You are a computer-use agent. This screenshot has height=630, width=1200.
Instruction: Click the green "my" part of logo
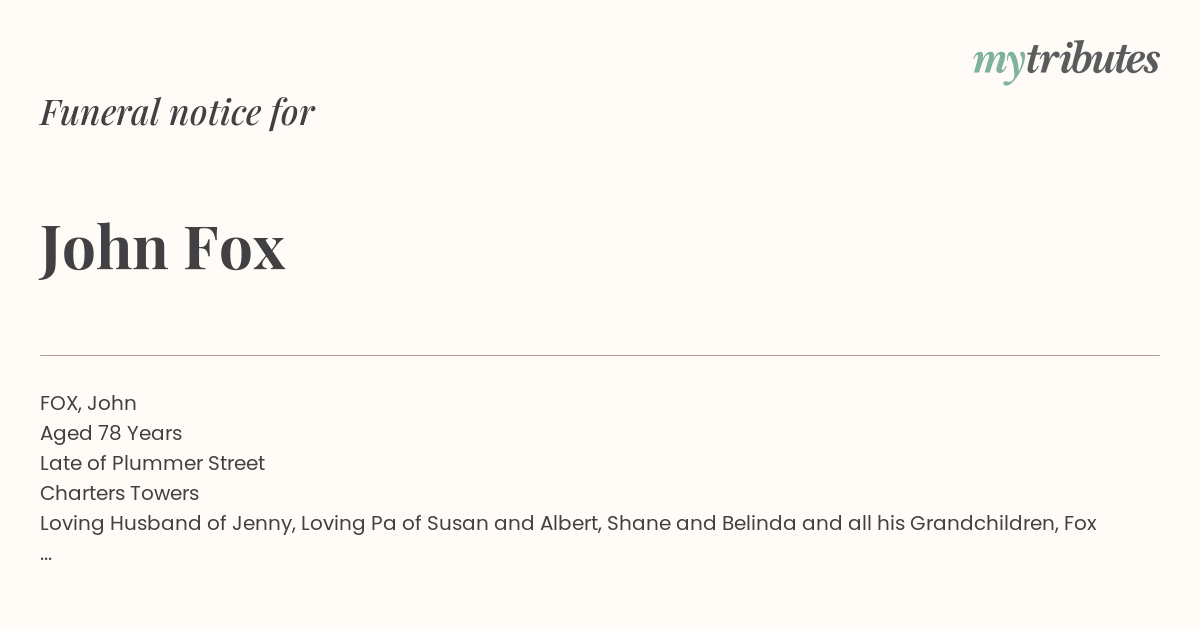998,64
